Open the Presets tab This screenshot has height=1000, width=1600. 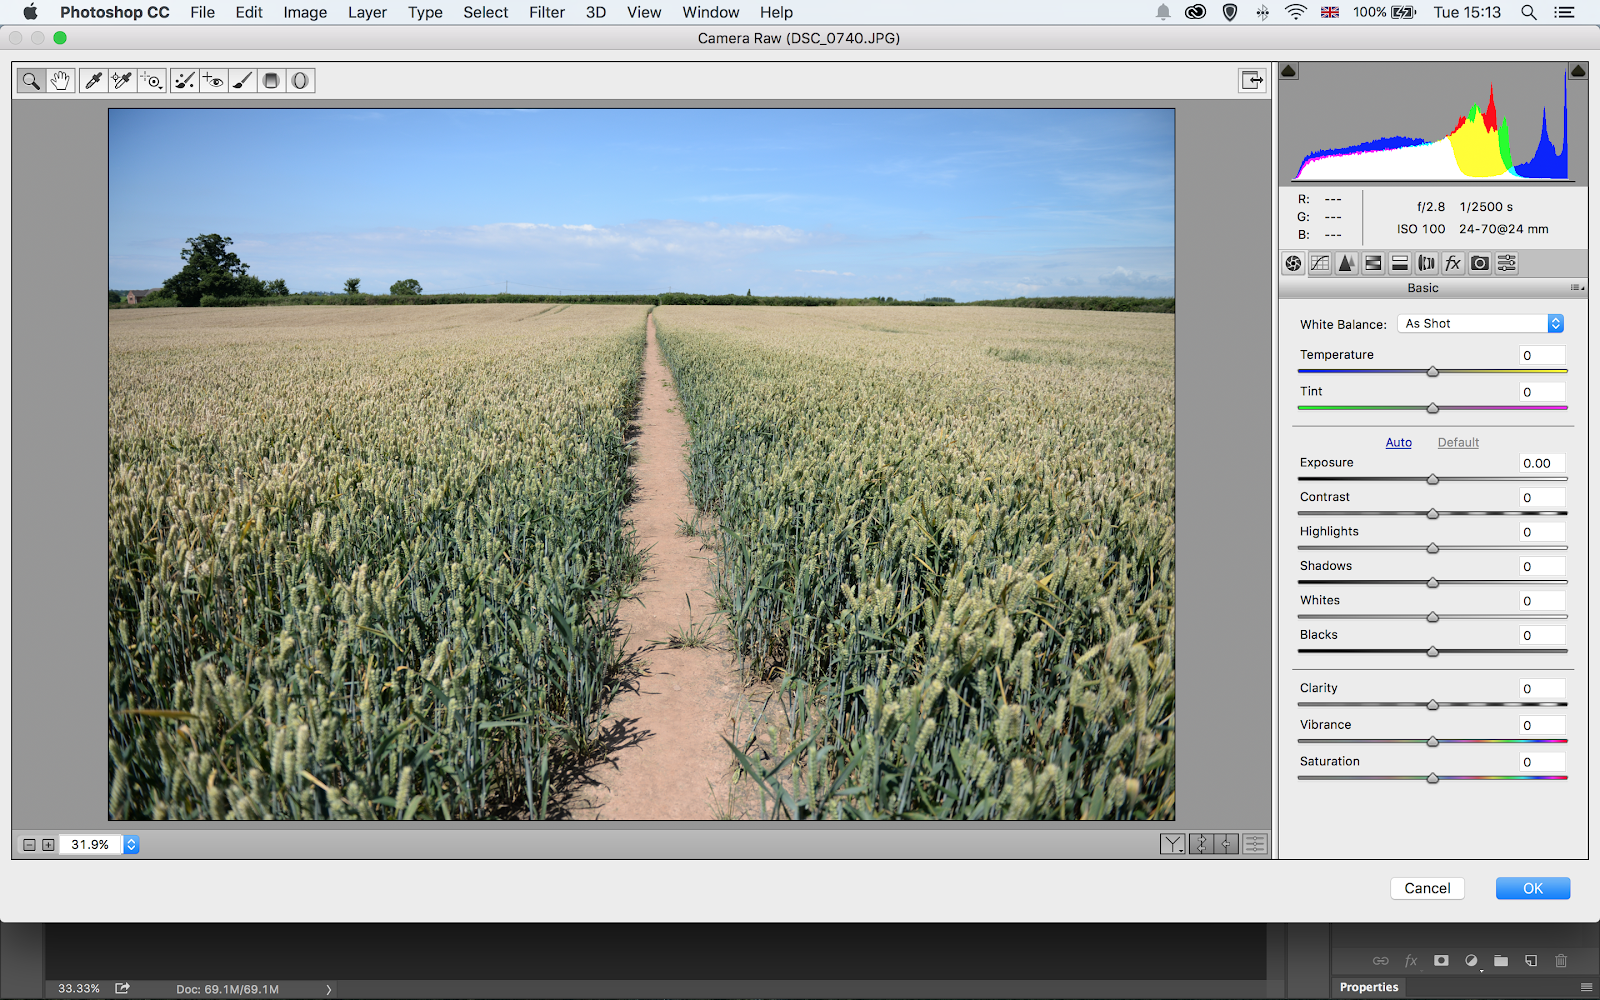click(1507, 263)
